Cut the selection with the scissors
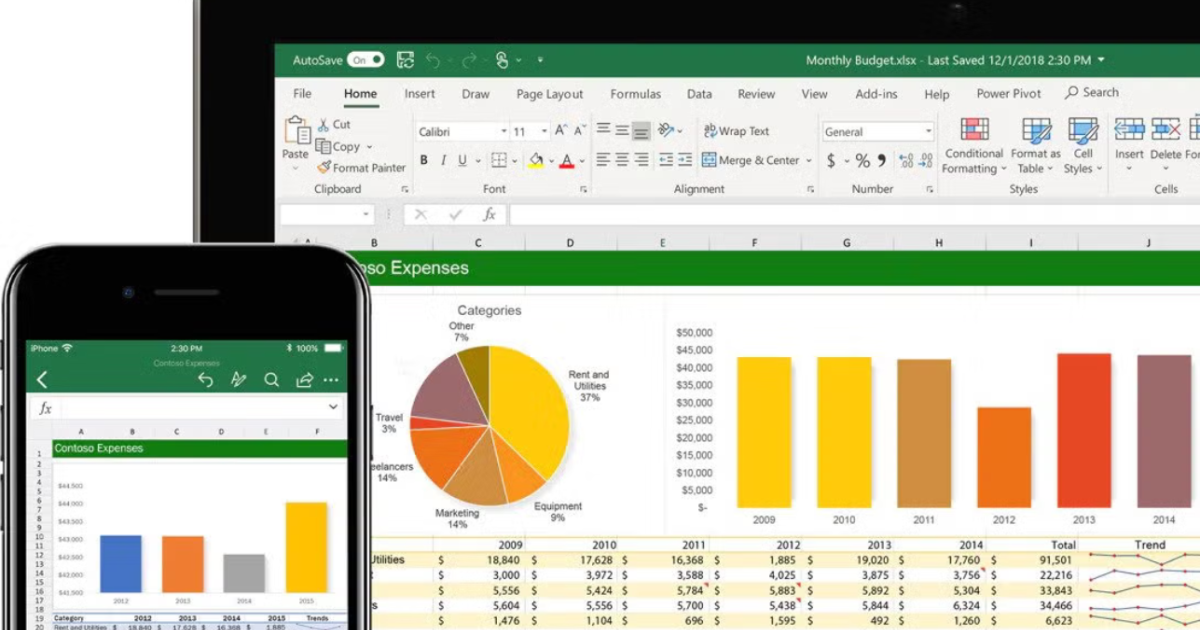 click(x=324, y=125)
